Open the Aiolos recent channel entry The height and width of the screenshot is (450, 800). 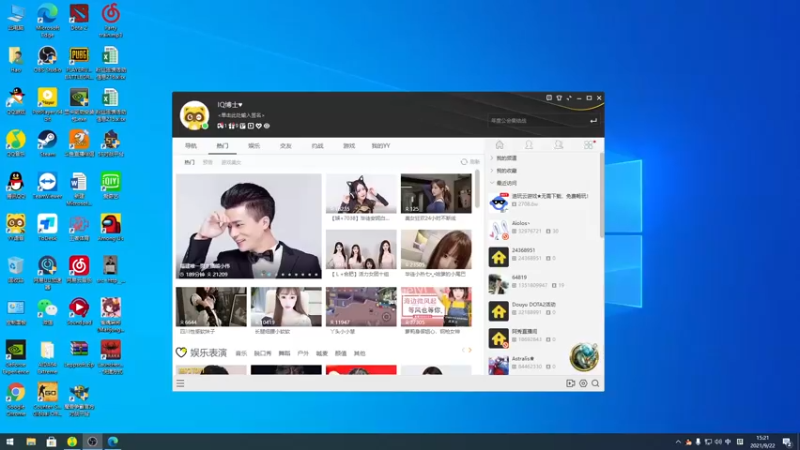point(542,230)
